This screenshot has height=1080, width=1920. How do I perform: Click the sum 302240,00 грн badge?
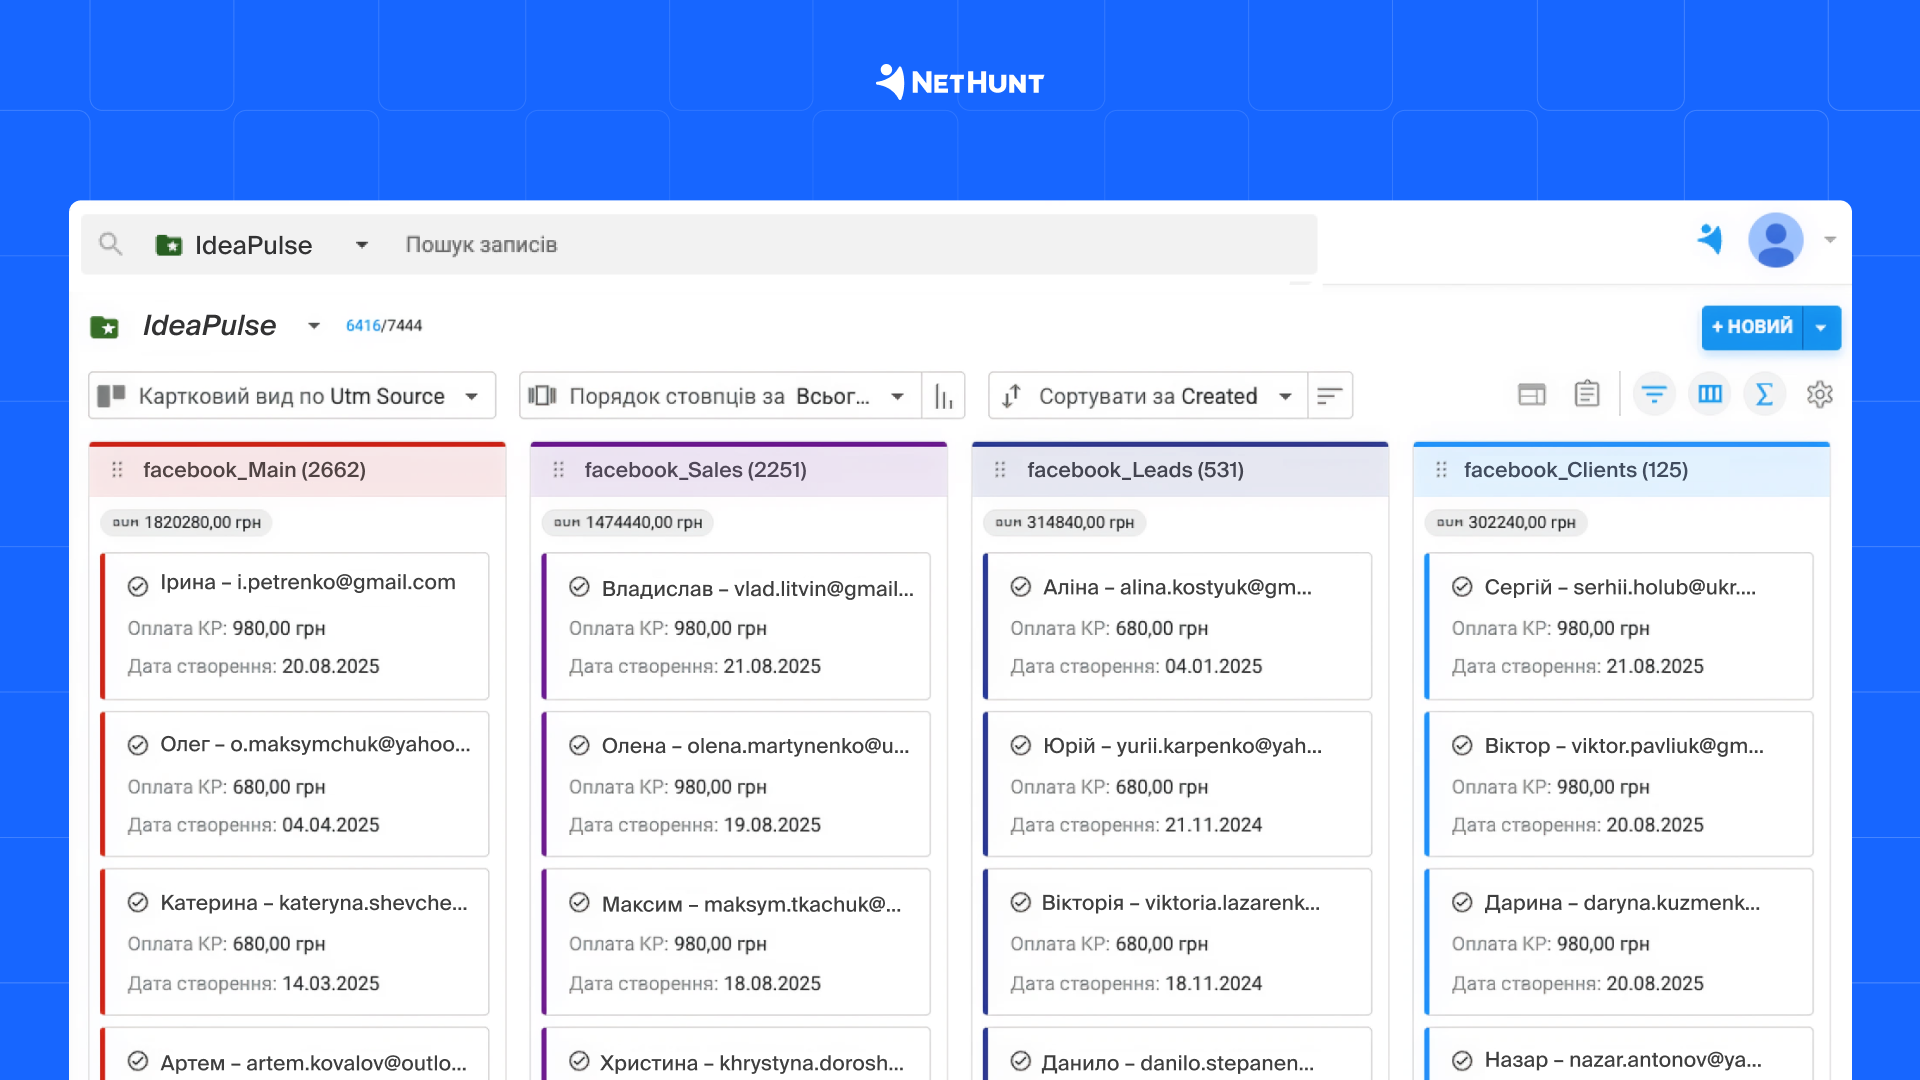(1506, 522)
